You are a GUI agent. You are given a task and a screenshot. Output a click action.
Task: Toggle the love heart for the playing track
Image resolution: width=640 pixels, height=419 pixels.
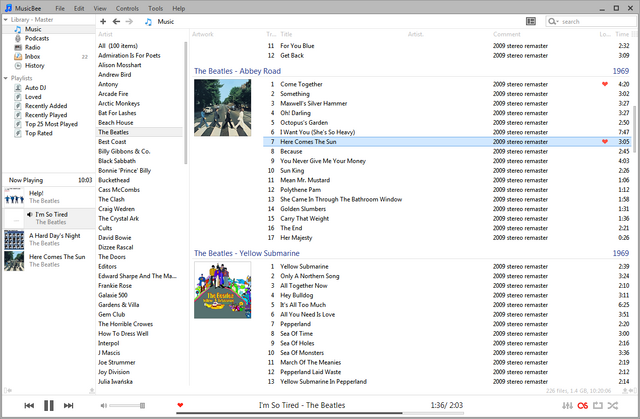tap(180, 405)
